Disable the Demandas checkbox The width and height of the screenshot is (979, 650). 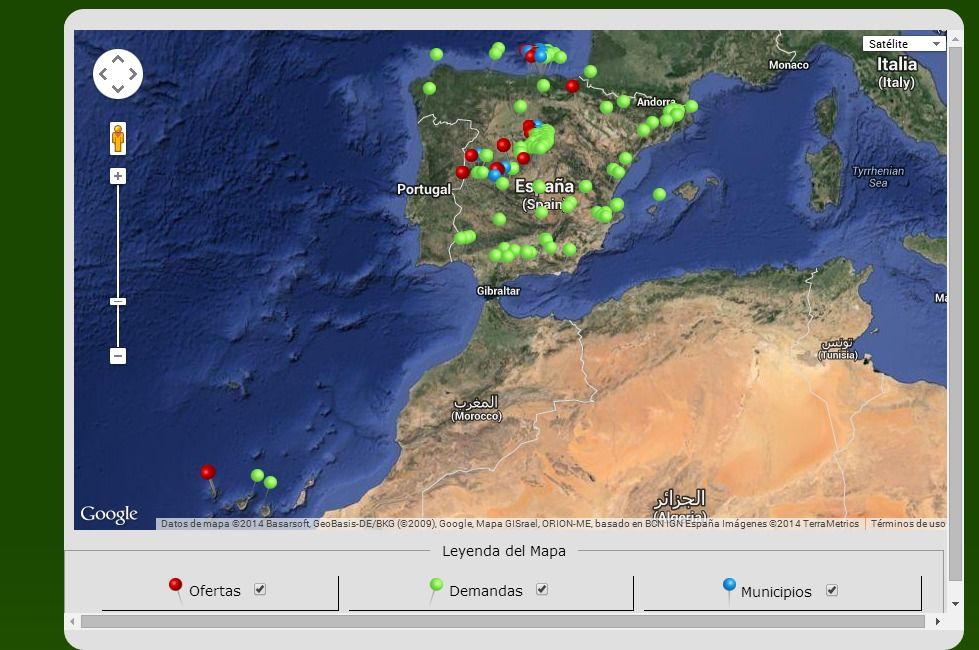pyautogui.click(x=542, y=590)
